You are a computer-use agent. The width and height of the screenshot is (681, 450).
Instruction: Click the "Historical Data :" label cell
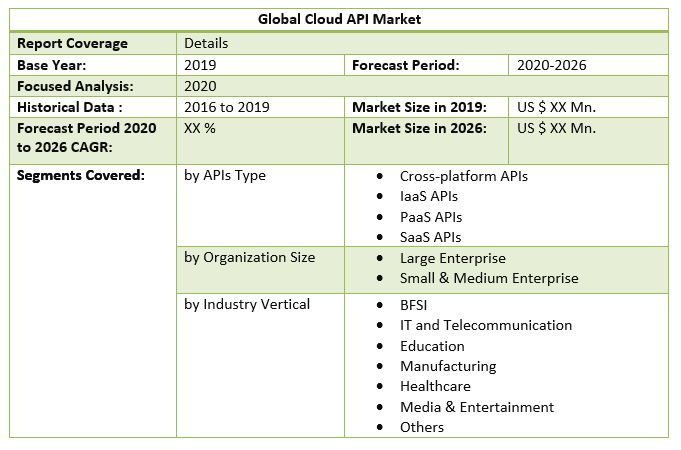(x=69, y=107)
